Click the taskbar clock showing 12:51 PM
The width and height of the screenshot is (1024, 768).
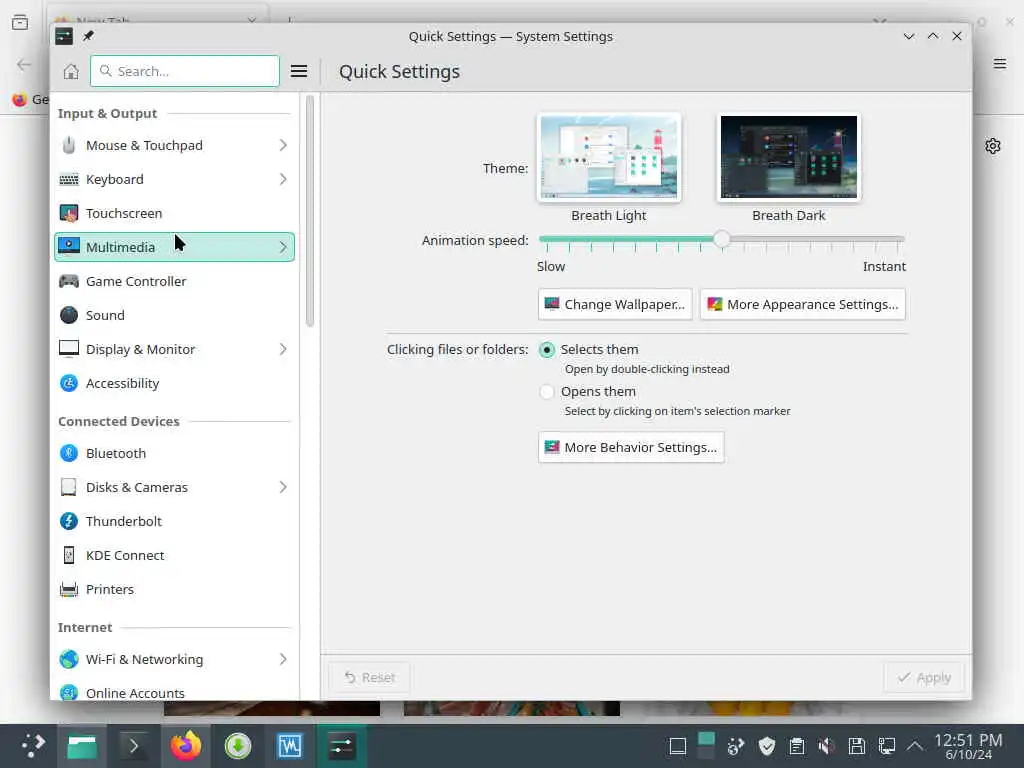[x=968, y=746]
